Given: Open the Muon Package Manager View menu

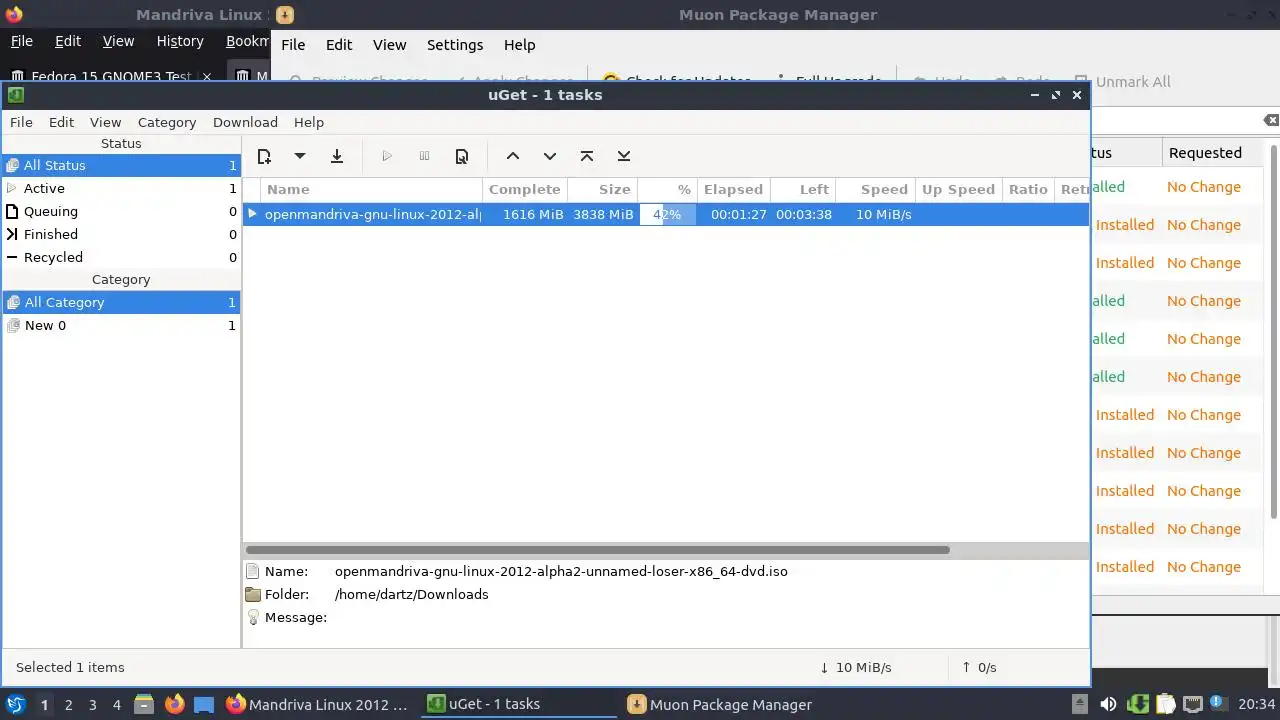Looking at the screenshot, I should tap(389, 45).
